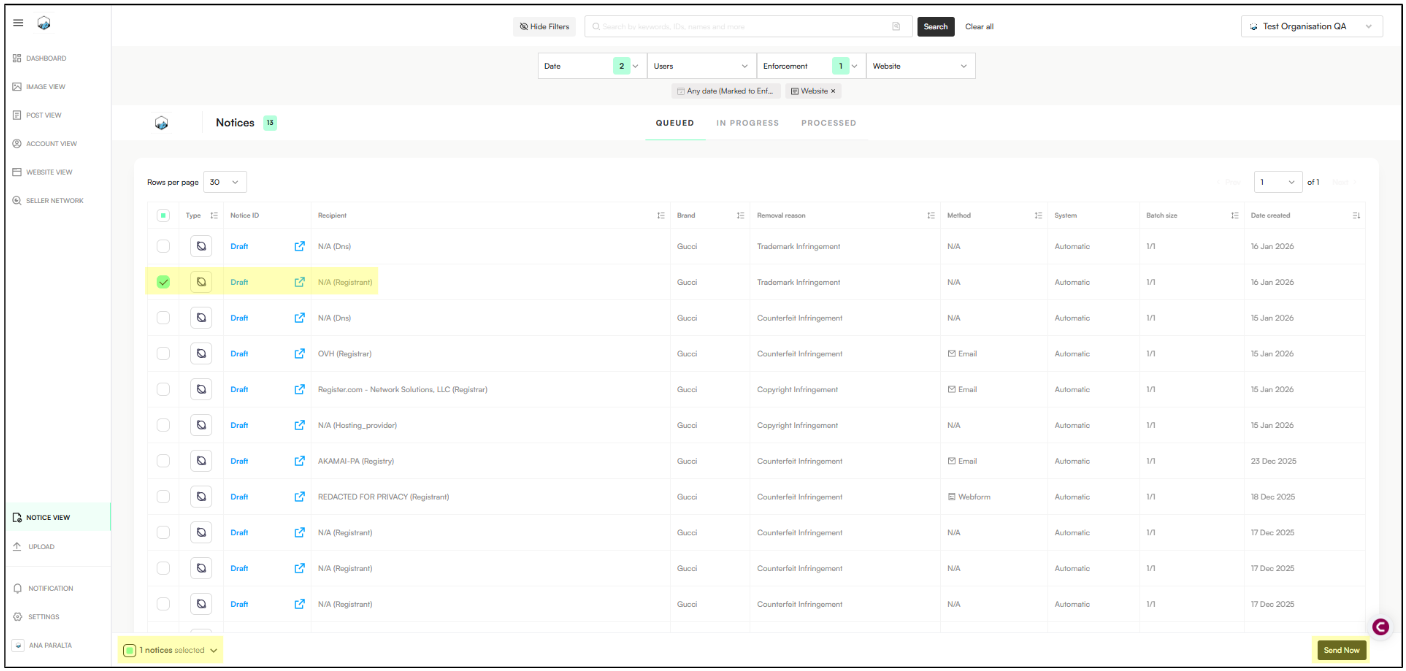Image resolution: width=1406 pixels, height=671 pixels.
Task: Sort by the Method column icon
Action: pyautogui.click(x=1038, y=215)
